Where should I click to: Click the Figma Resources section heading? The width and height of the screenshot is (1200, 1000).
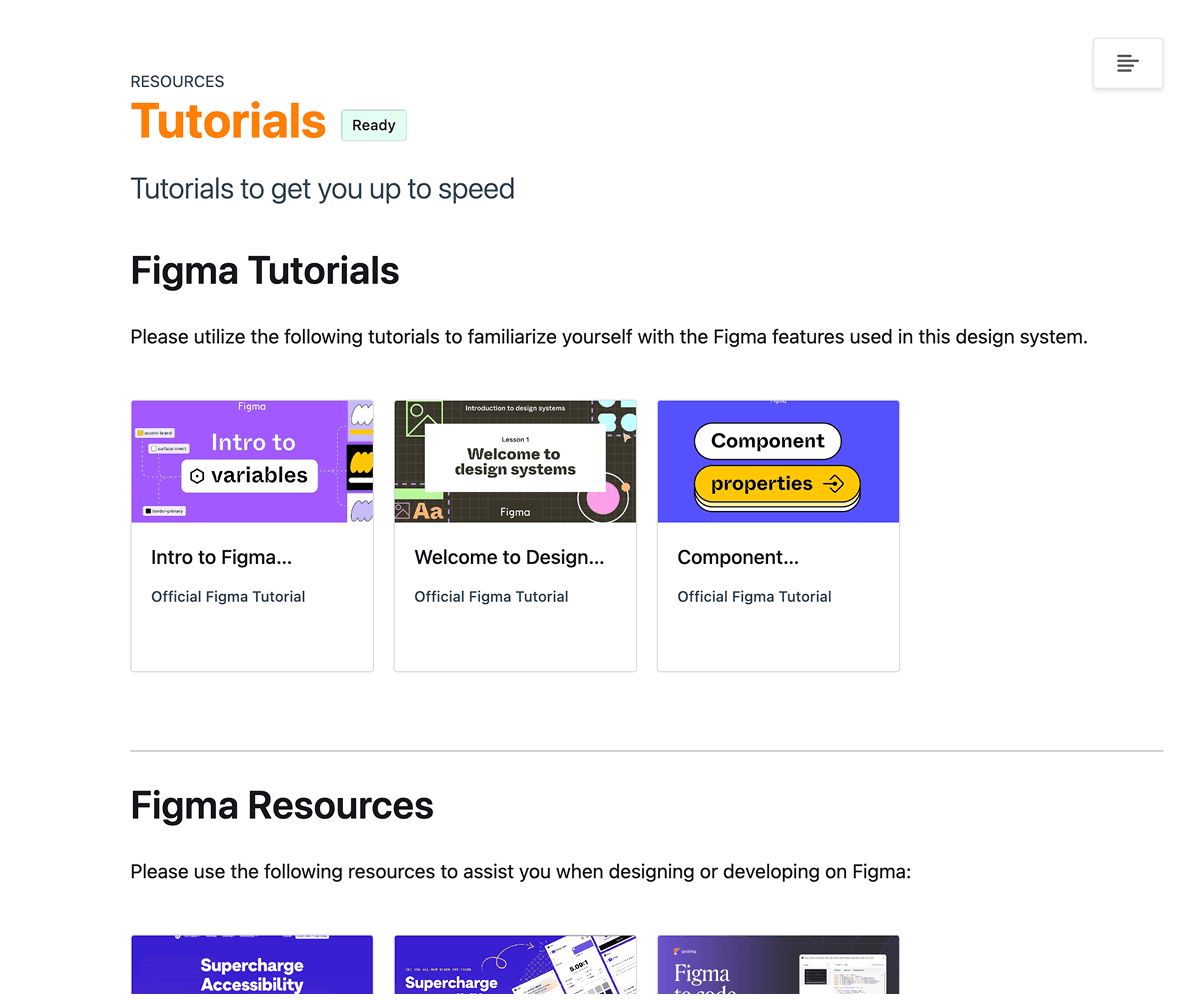(282, 805)
